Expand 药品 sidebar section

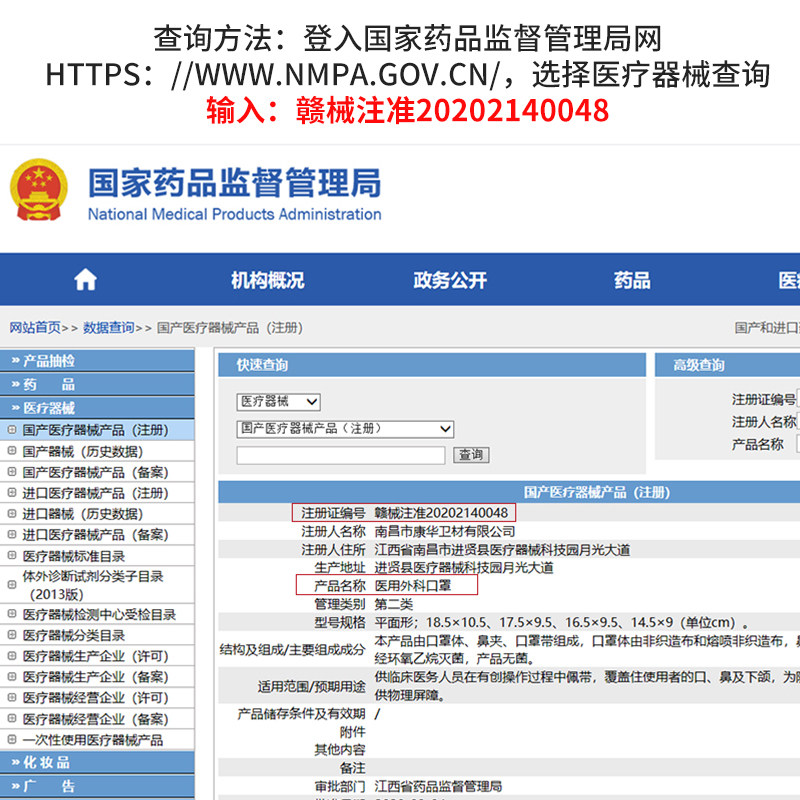point(97,384)
